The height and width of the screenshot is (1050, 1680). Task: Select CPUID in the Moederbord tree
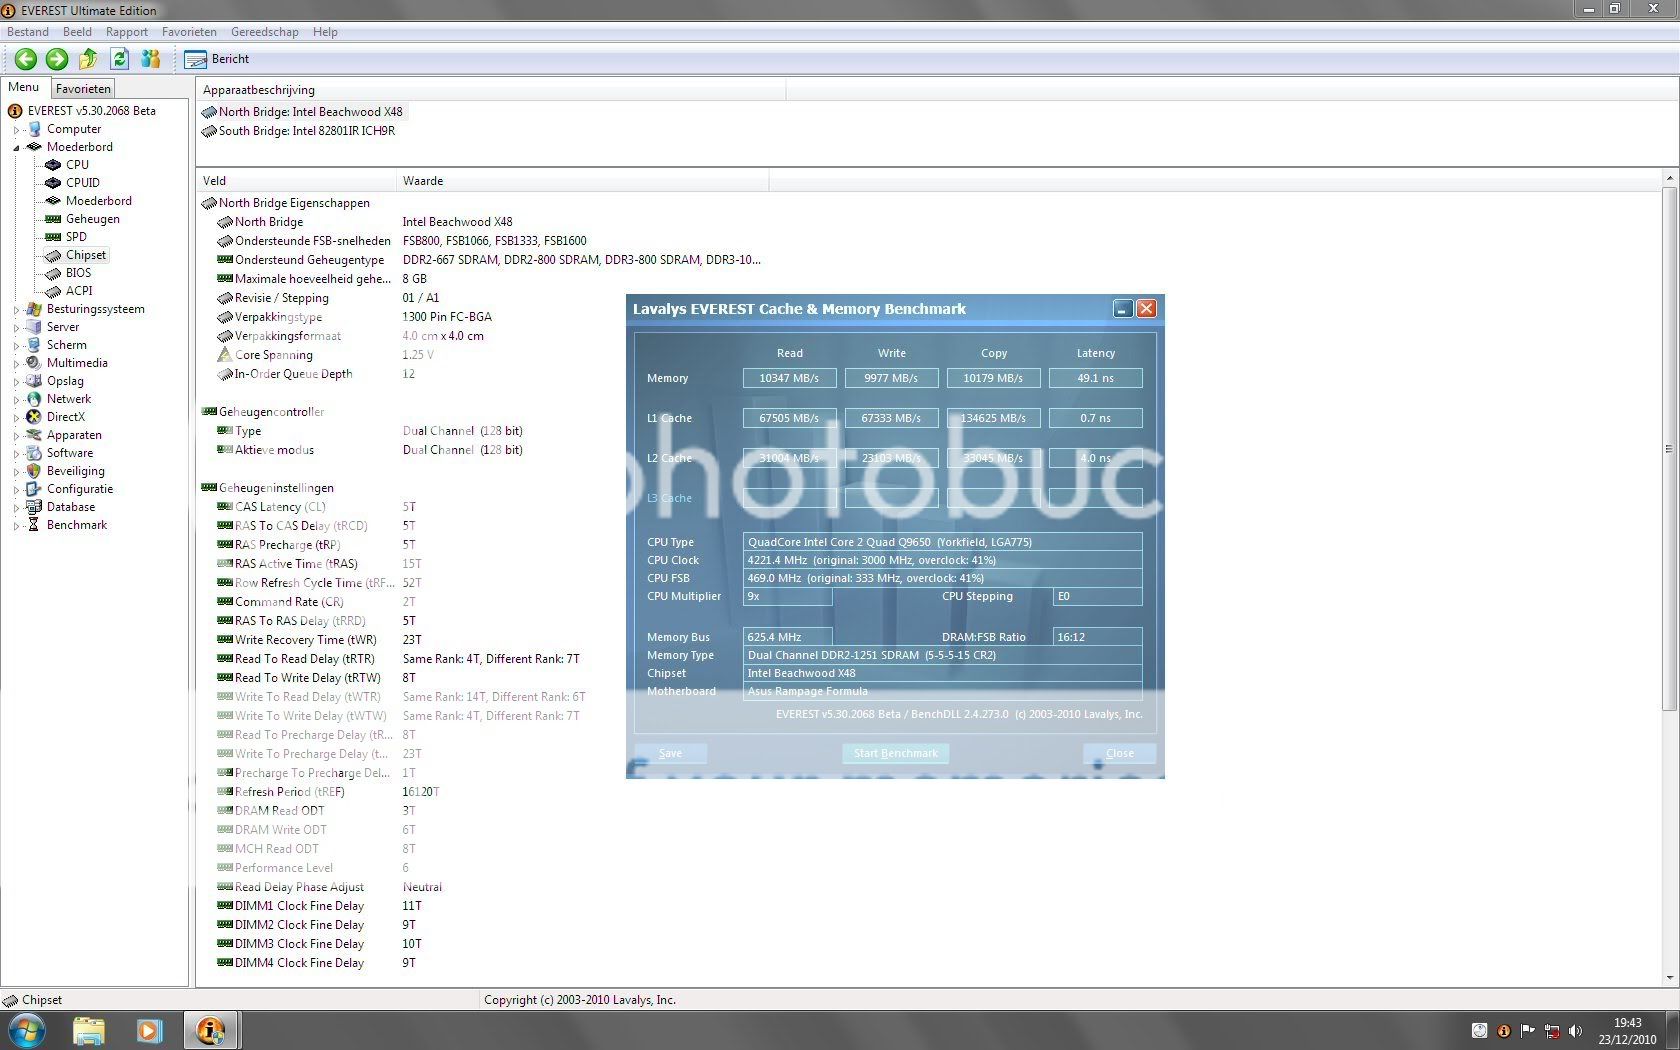coord(82,183)
